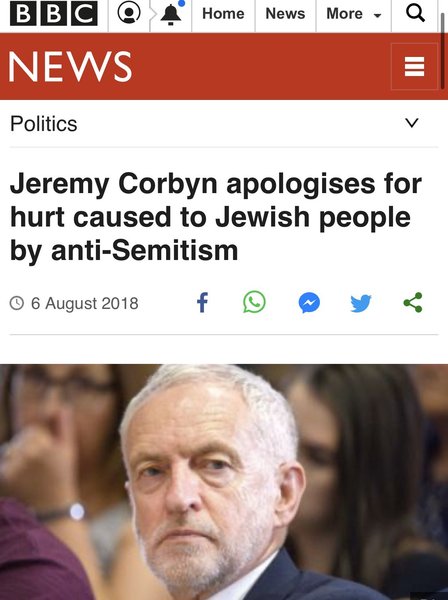Open the search magnifier icon

coord(415,13)
